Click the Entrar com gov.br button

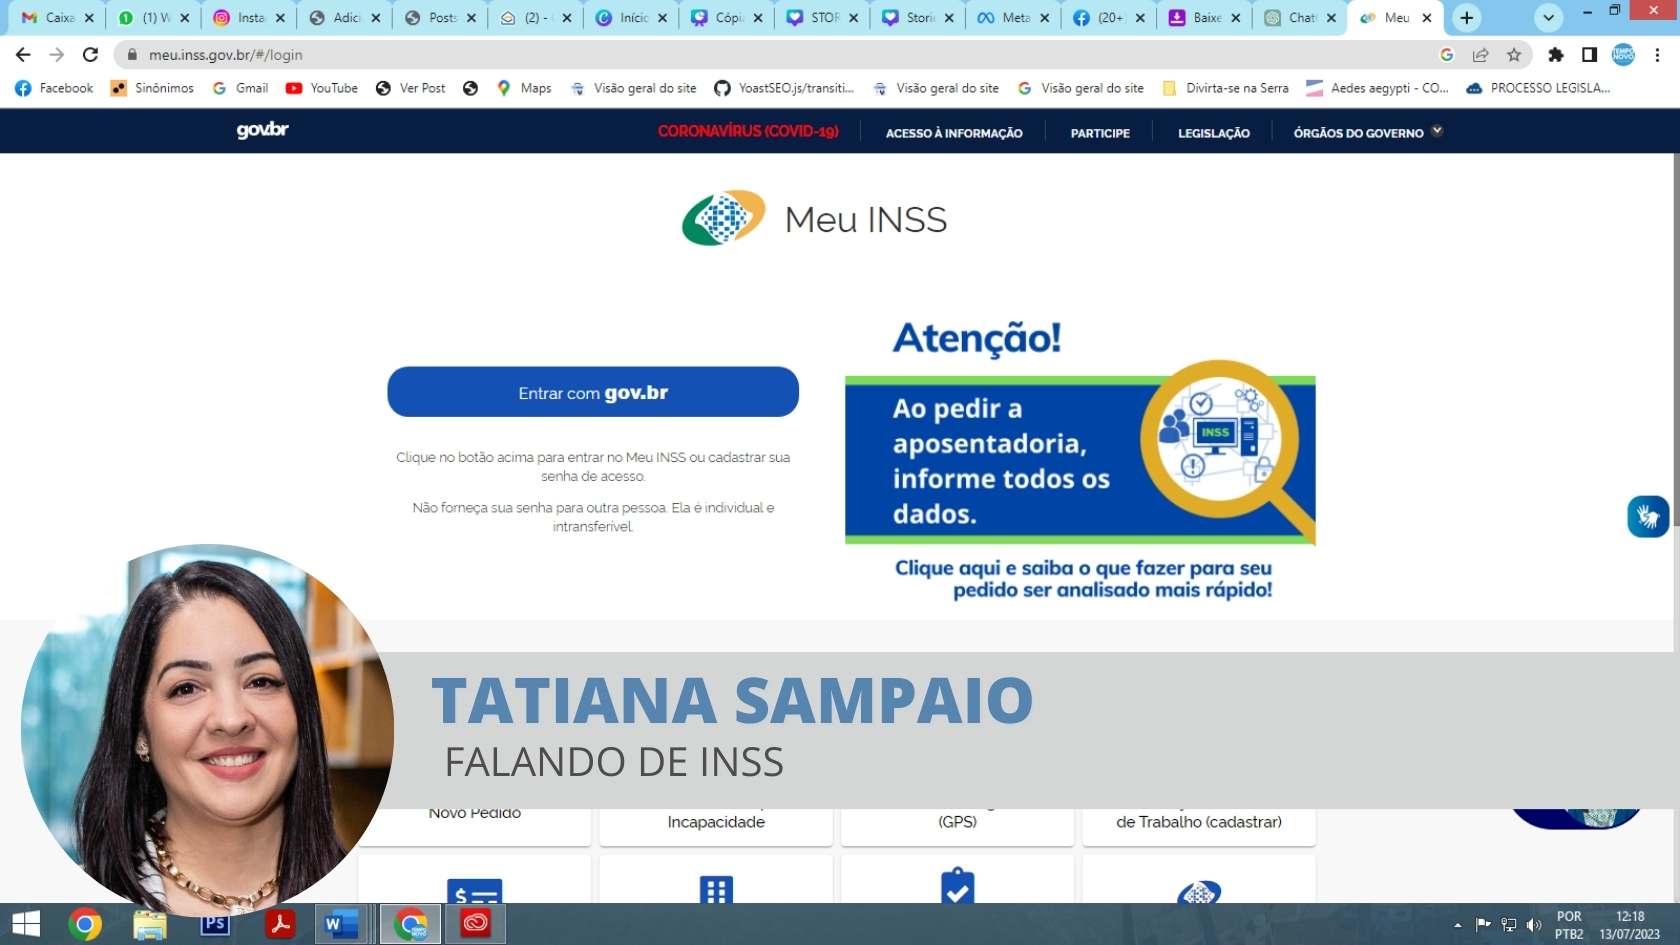click(x=592, y=392)
